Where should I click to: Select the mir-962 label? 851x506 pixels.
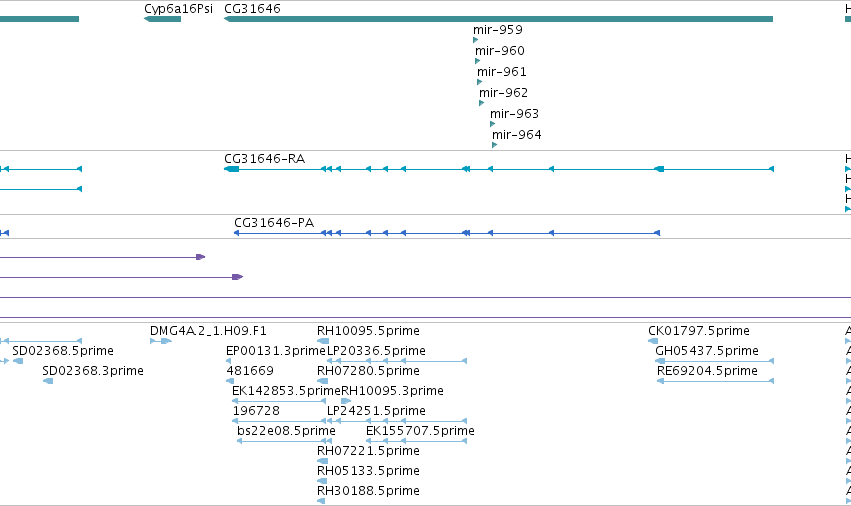point(503,93)
